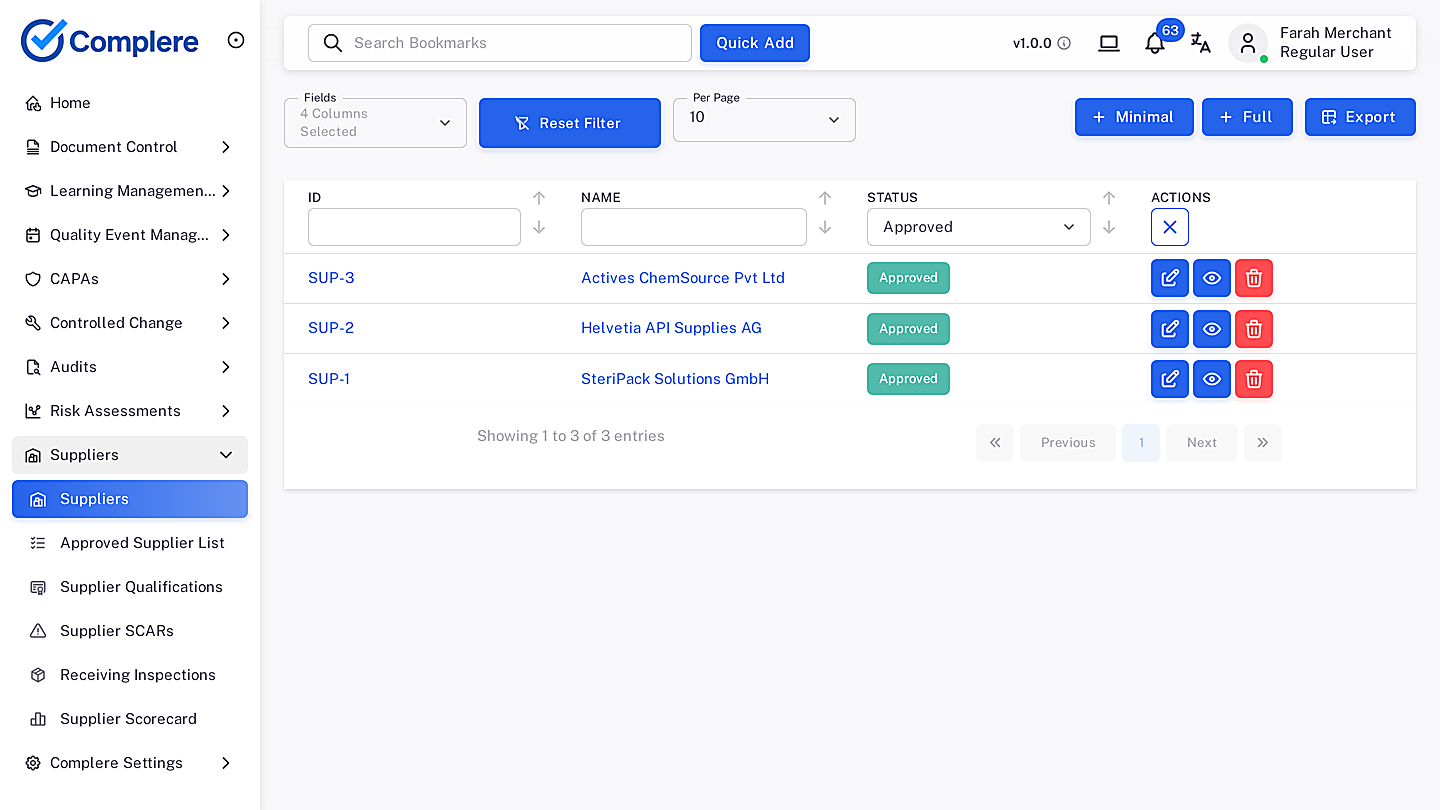Click the Reset Filter button
1440x810 pixels.
pyautogui.click(x=570, y=123)
